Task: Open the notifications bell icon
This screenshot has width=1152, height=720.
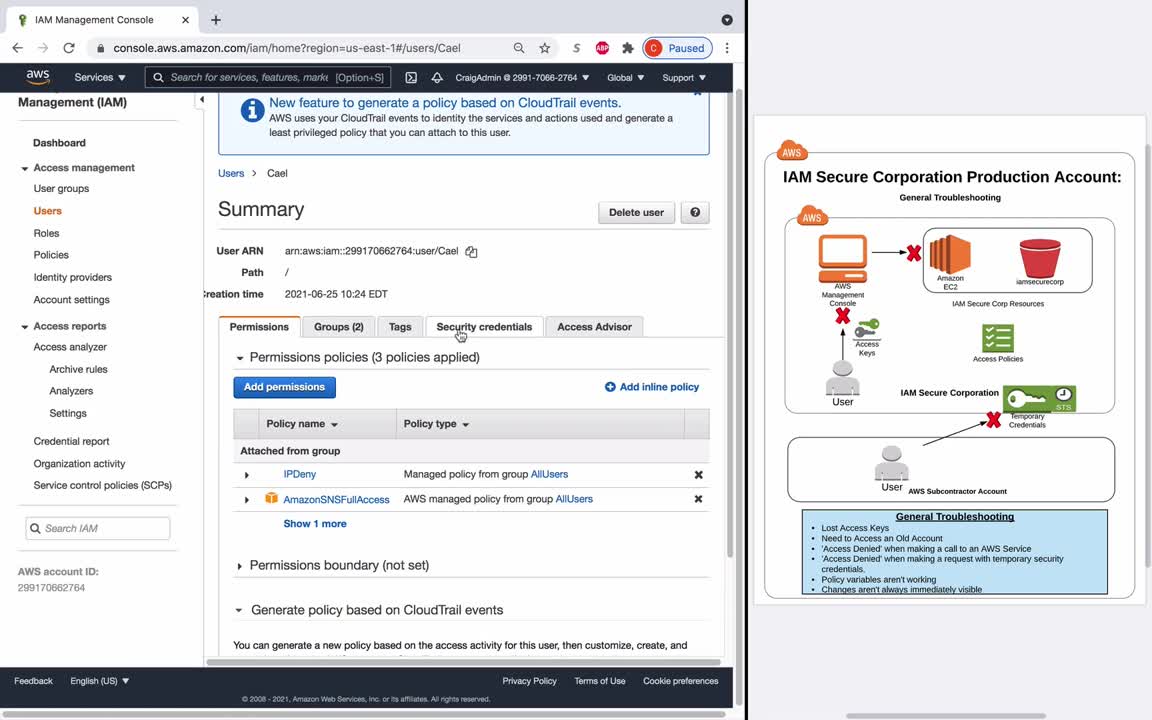Action: (x=437, y=77)
